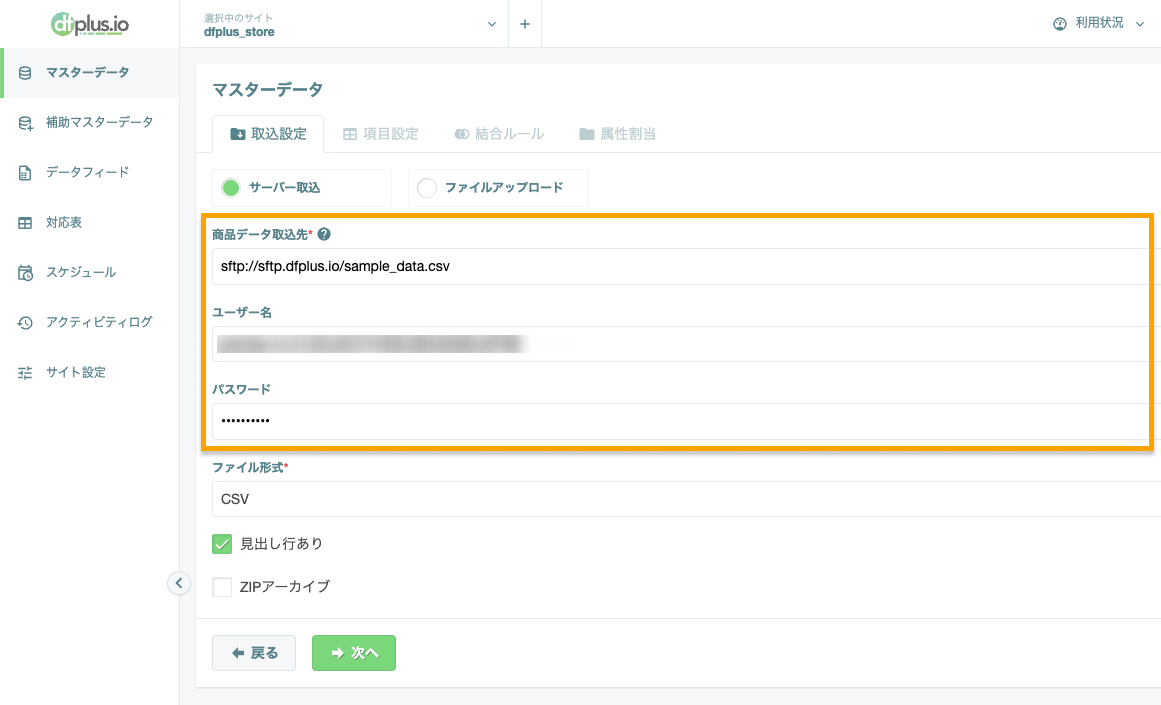Open スケジュール calendar icon
Viewport: 1161px width, 705px height.
pos(25,273)
